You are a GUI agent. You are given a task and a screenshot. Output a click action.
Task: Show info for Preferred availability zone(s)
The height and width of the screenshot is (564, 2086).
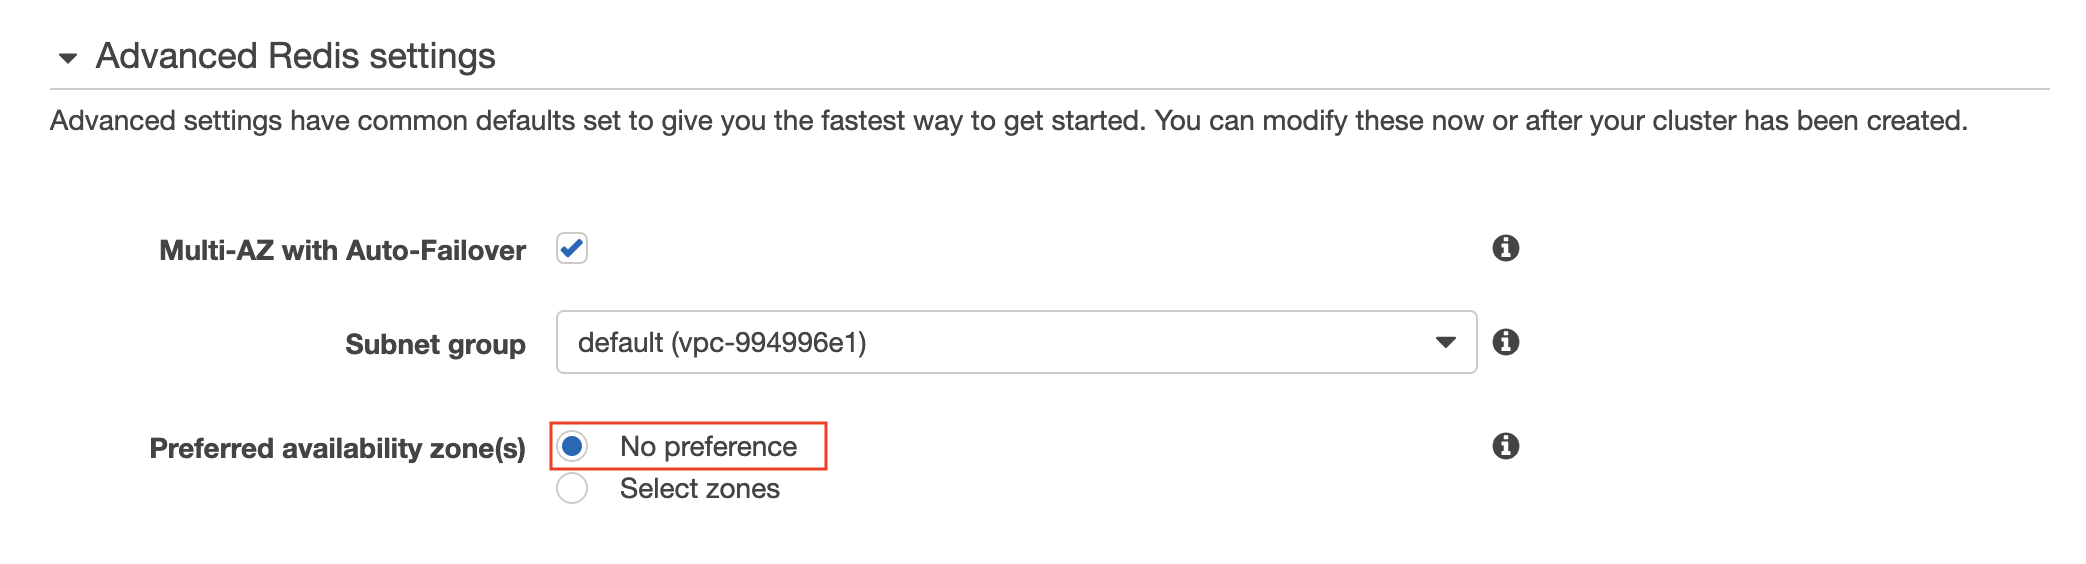coord(1505,446)
